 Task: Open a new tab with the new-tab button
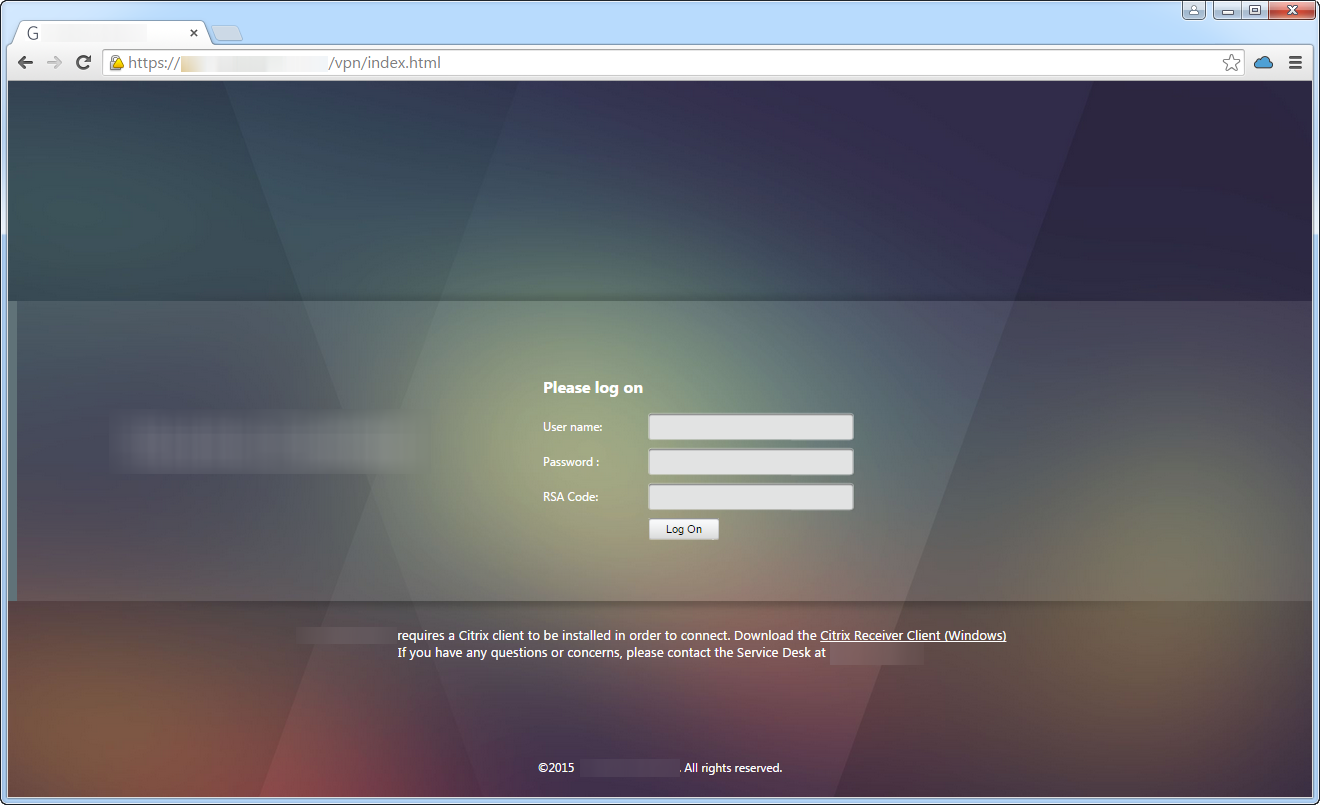[x=227, y=34]
